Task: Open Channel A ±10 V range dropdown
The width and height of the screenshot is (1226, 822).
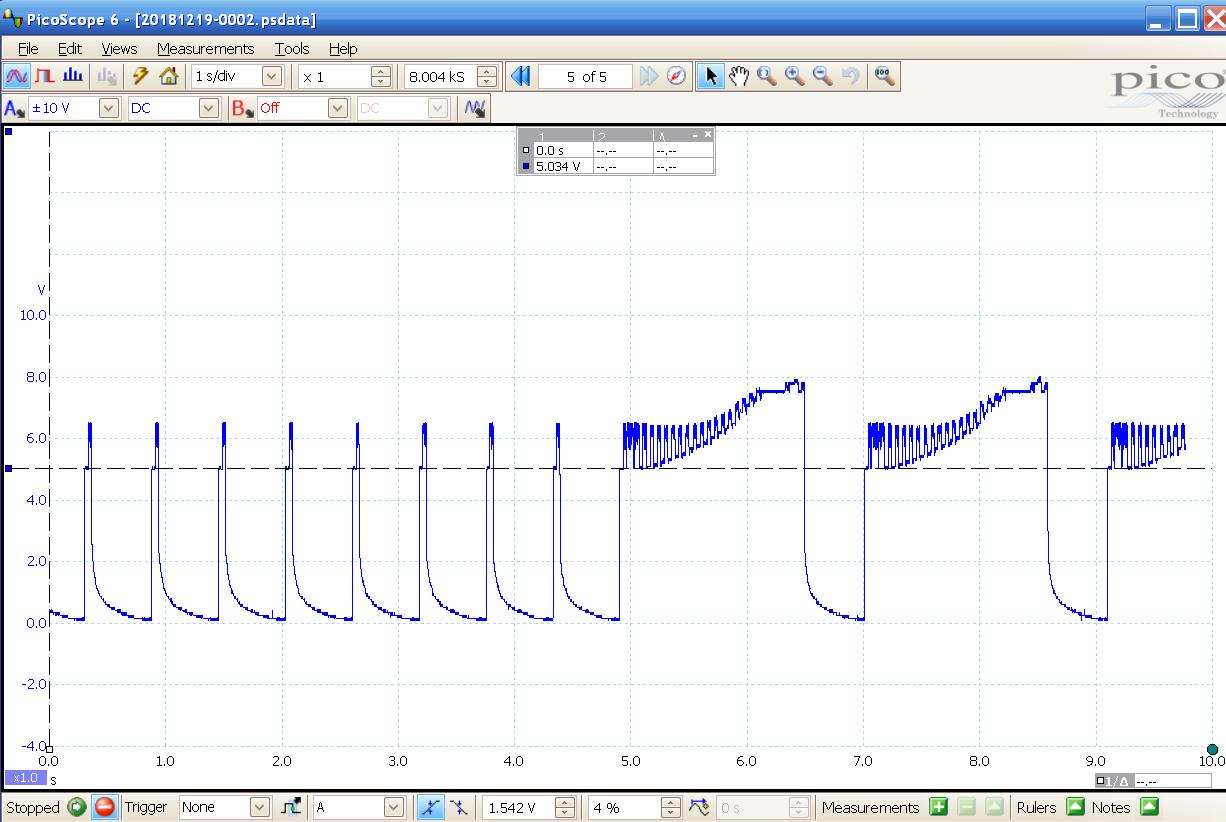Action: [x=109, y=108]
